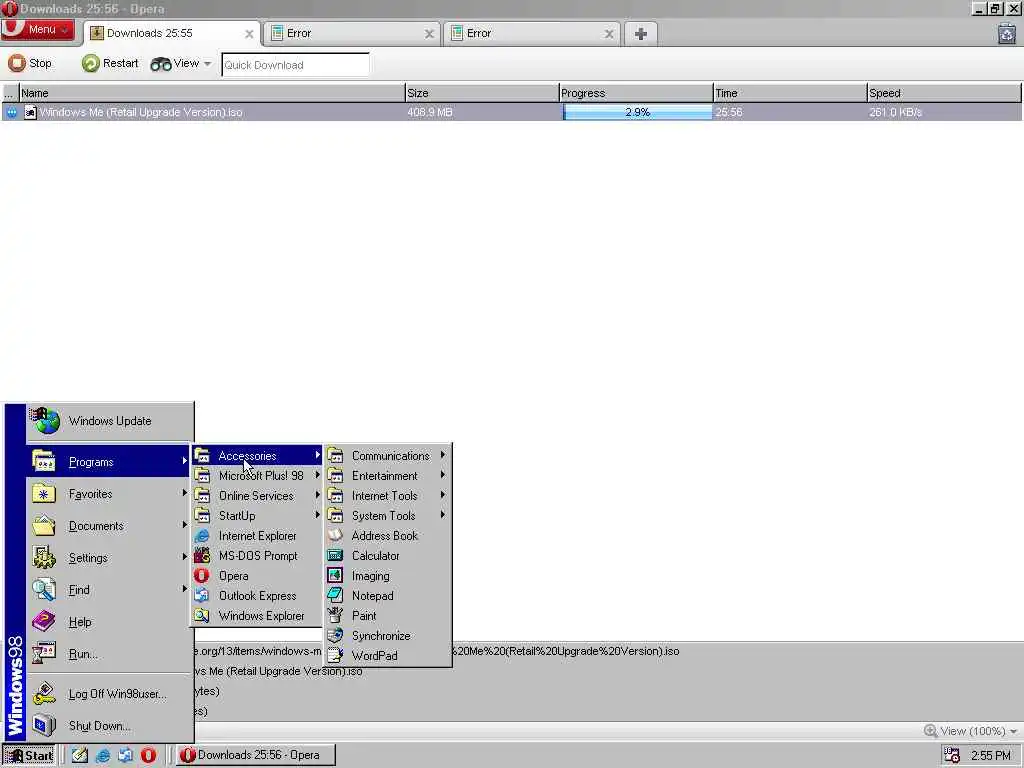
Task: Expand the Online Services folder
Action: [x=257, y=496]
